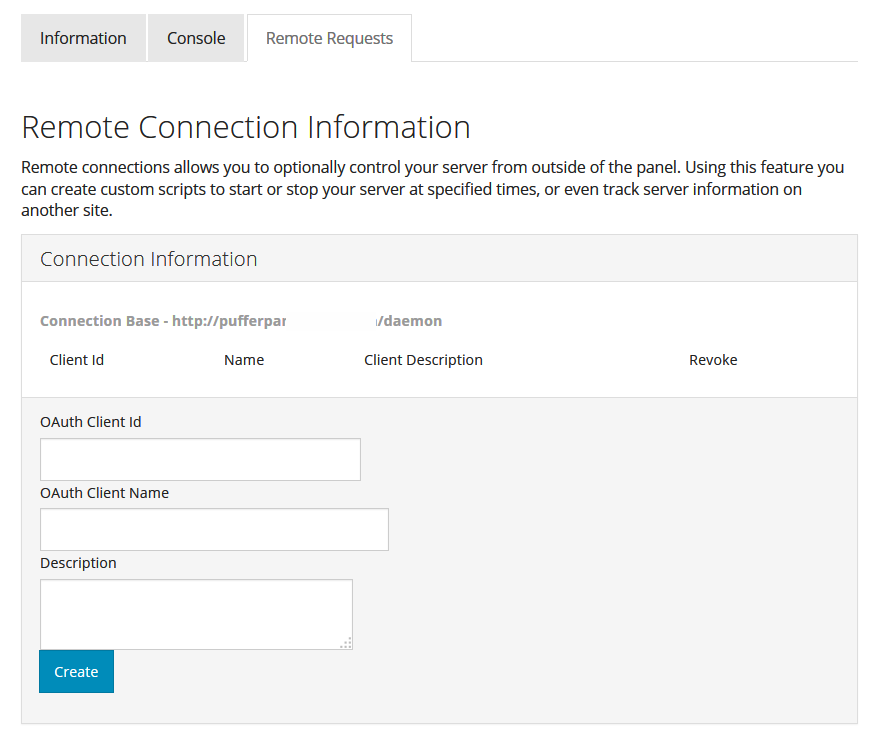This screenshot has width=878, height=746.
Task: Click the /daemon end of the URL
Action: [410, 321]
